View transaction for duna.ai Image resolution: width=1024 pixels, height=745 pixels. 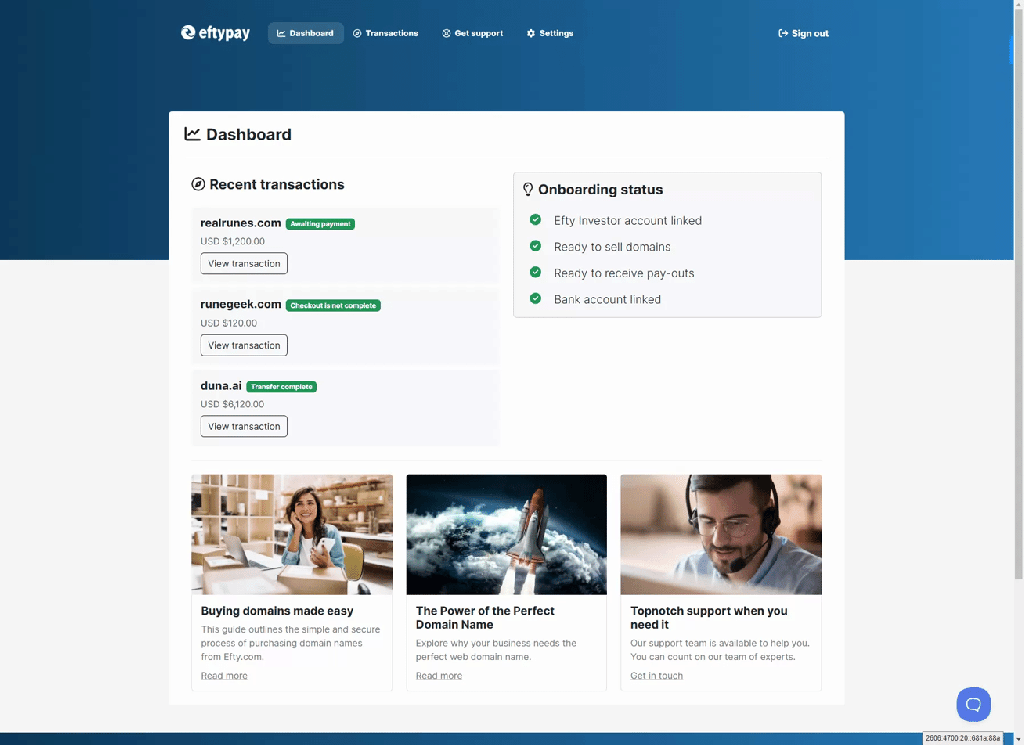(244, 426)
